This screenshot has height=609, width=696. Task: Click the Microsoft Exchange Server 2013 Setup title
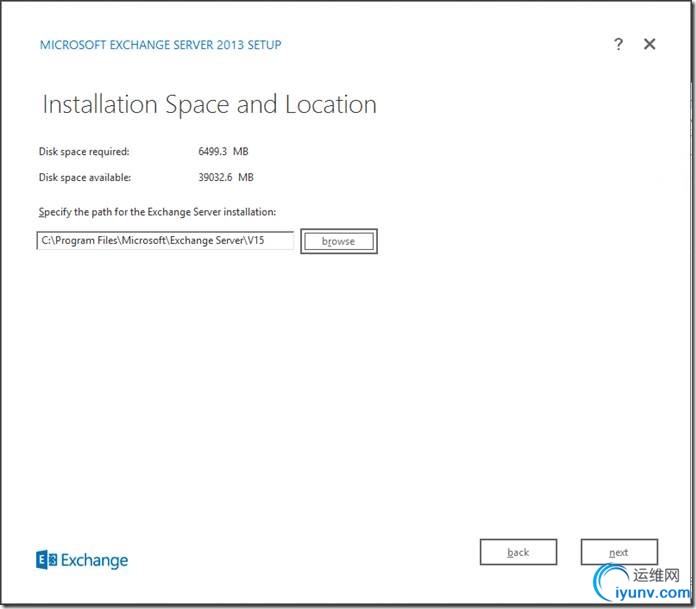(160, 45)
